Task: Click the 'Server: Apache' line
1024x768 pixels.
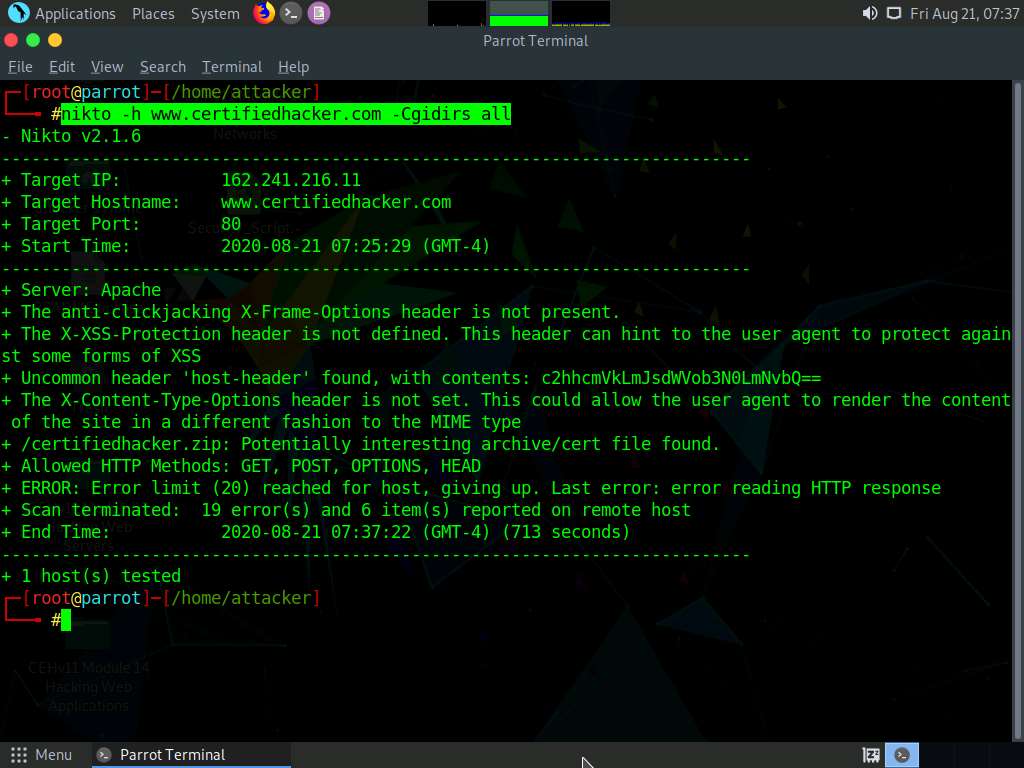Action: (x=81, y=290)
